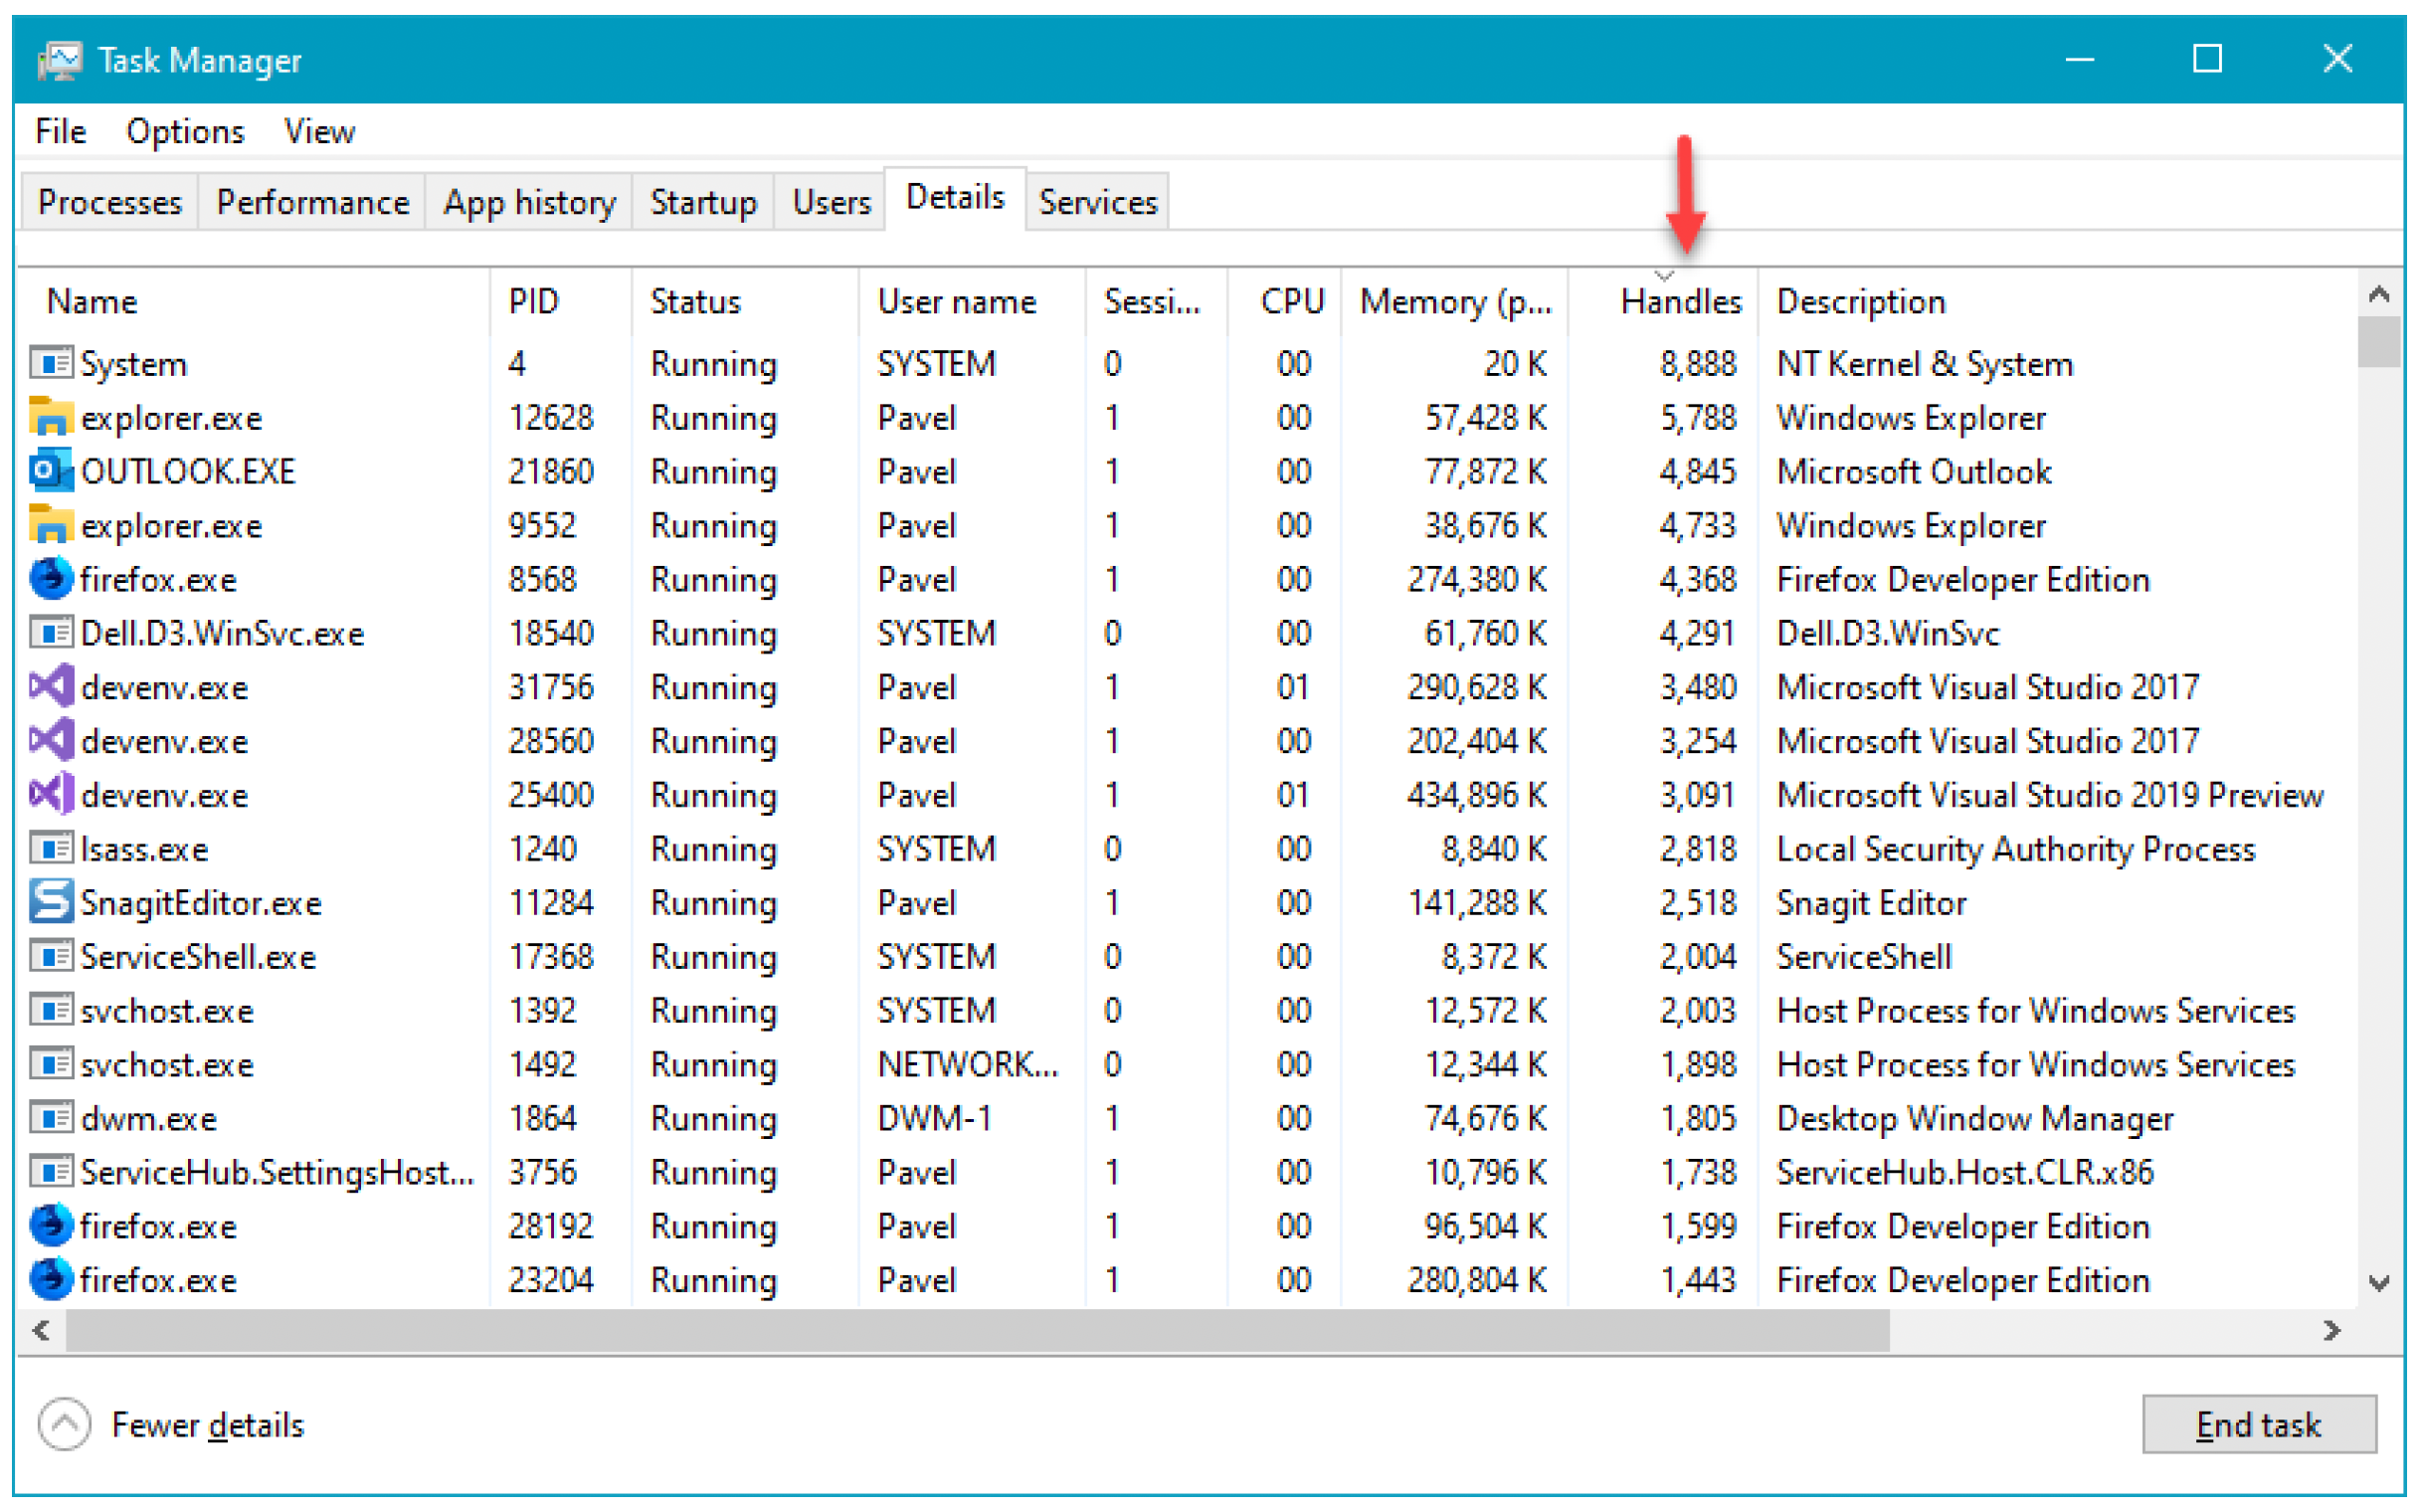Collapse view with Fewer details chevron
Screen dimensions: 2421x1512
coord(65,1425)
